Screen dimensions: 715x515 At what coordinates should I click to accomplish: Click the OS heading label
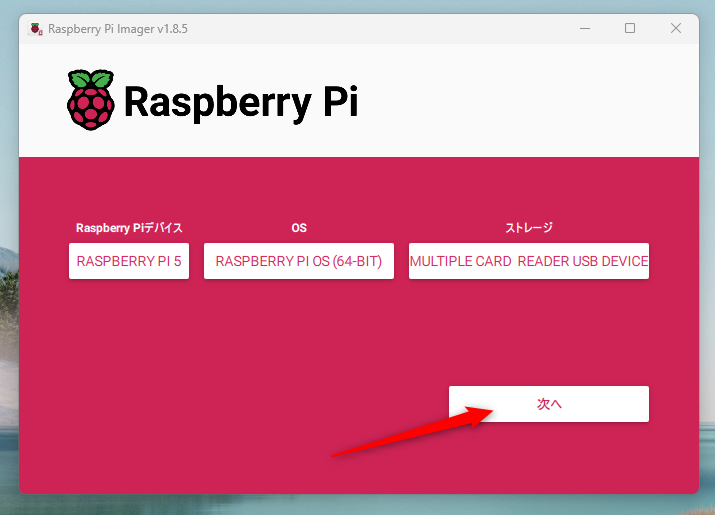pyautogui.click(x=299, y=228)
